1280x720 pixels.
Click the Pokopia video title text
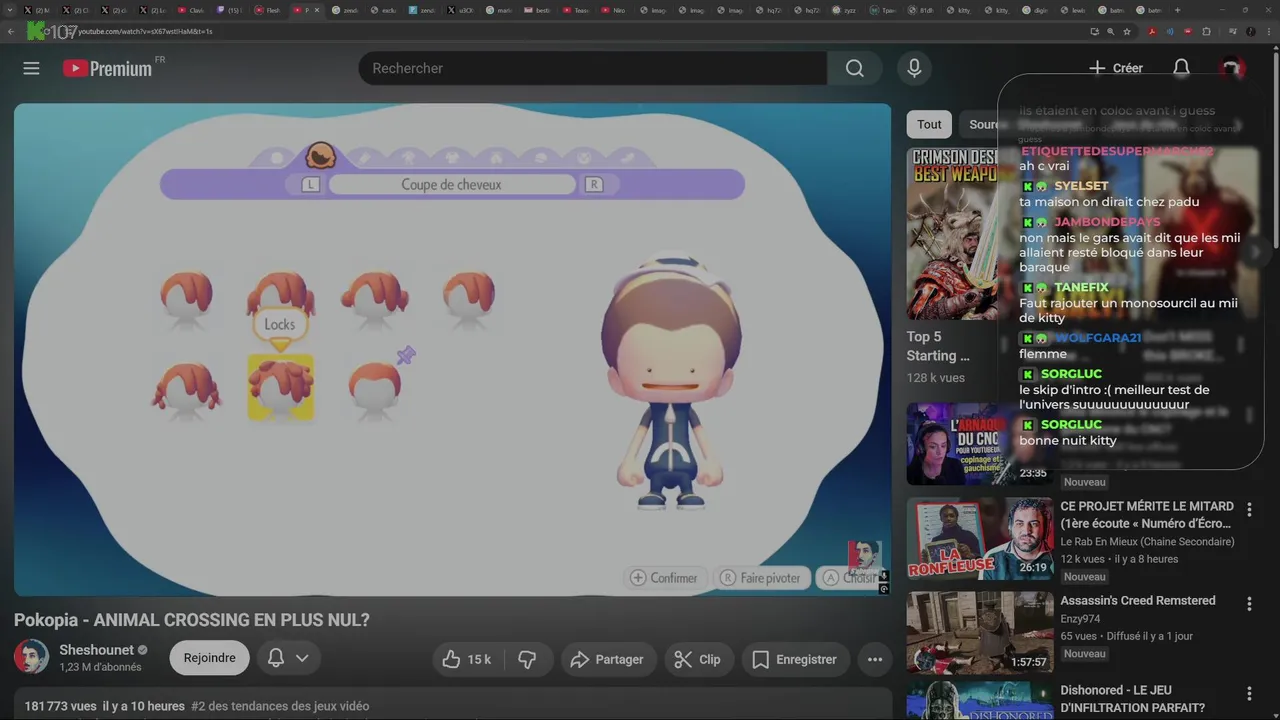192,620
